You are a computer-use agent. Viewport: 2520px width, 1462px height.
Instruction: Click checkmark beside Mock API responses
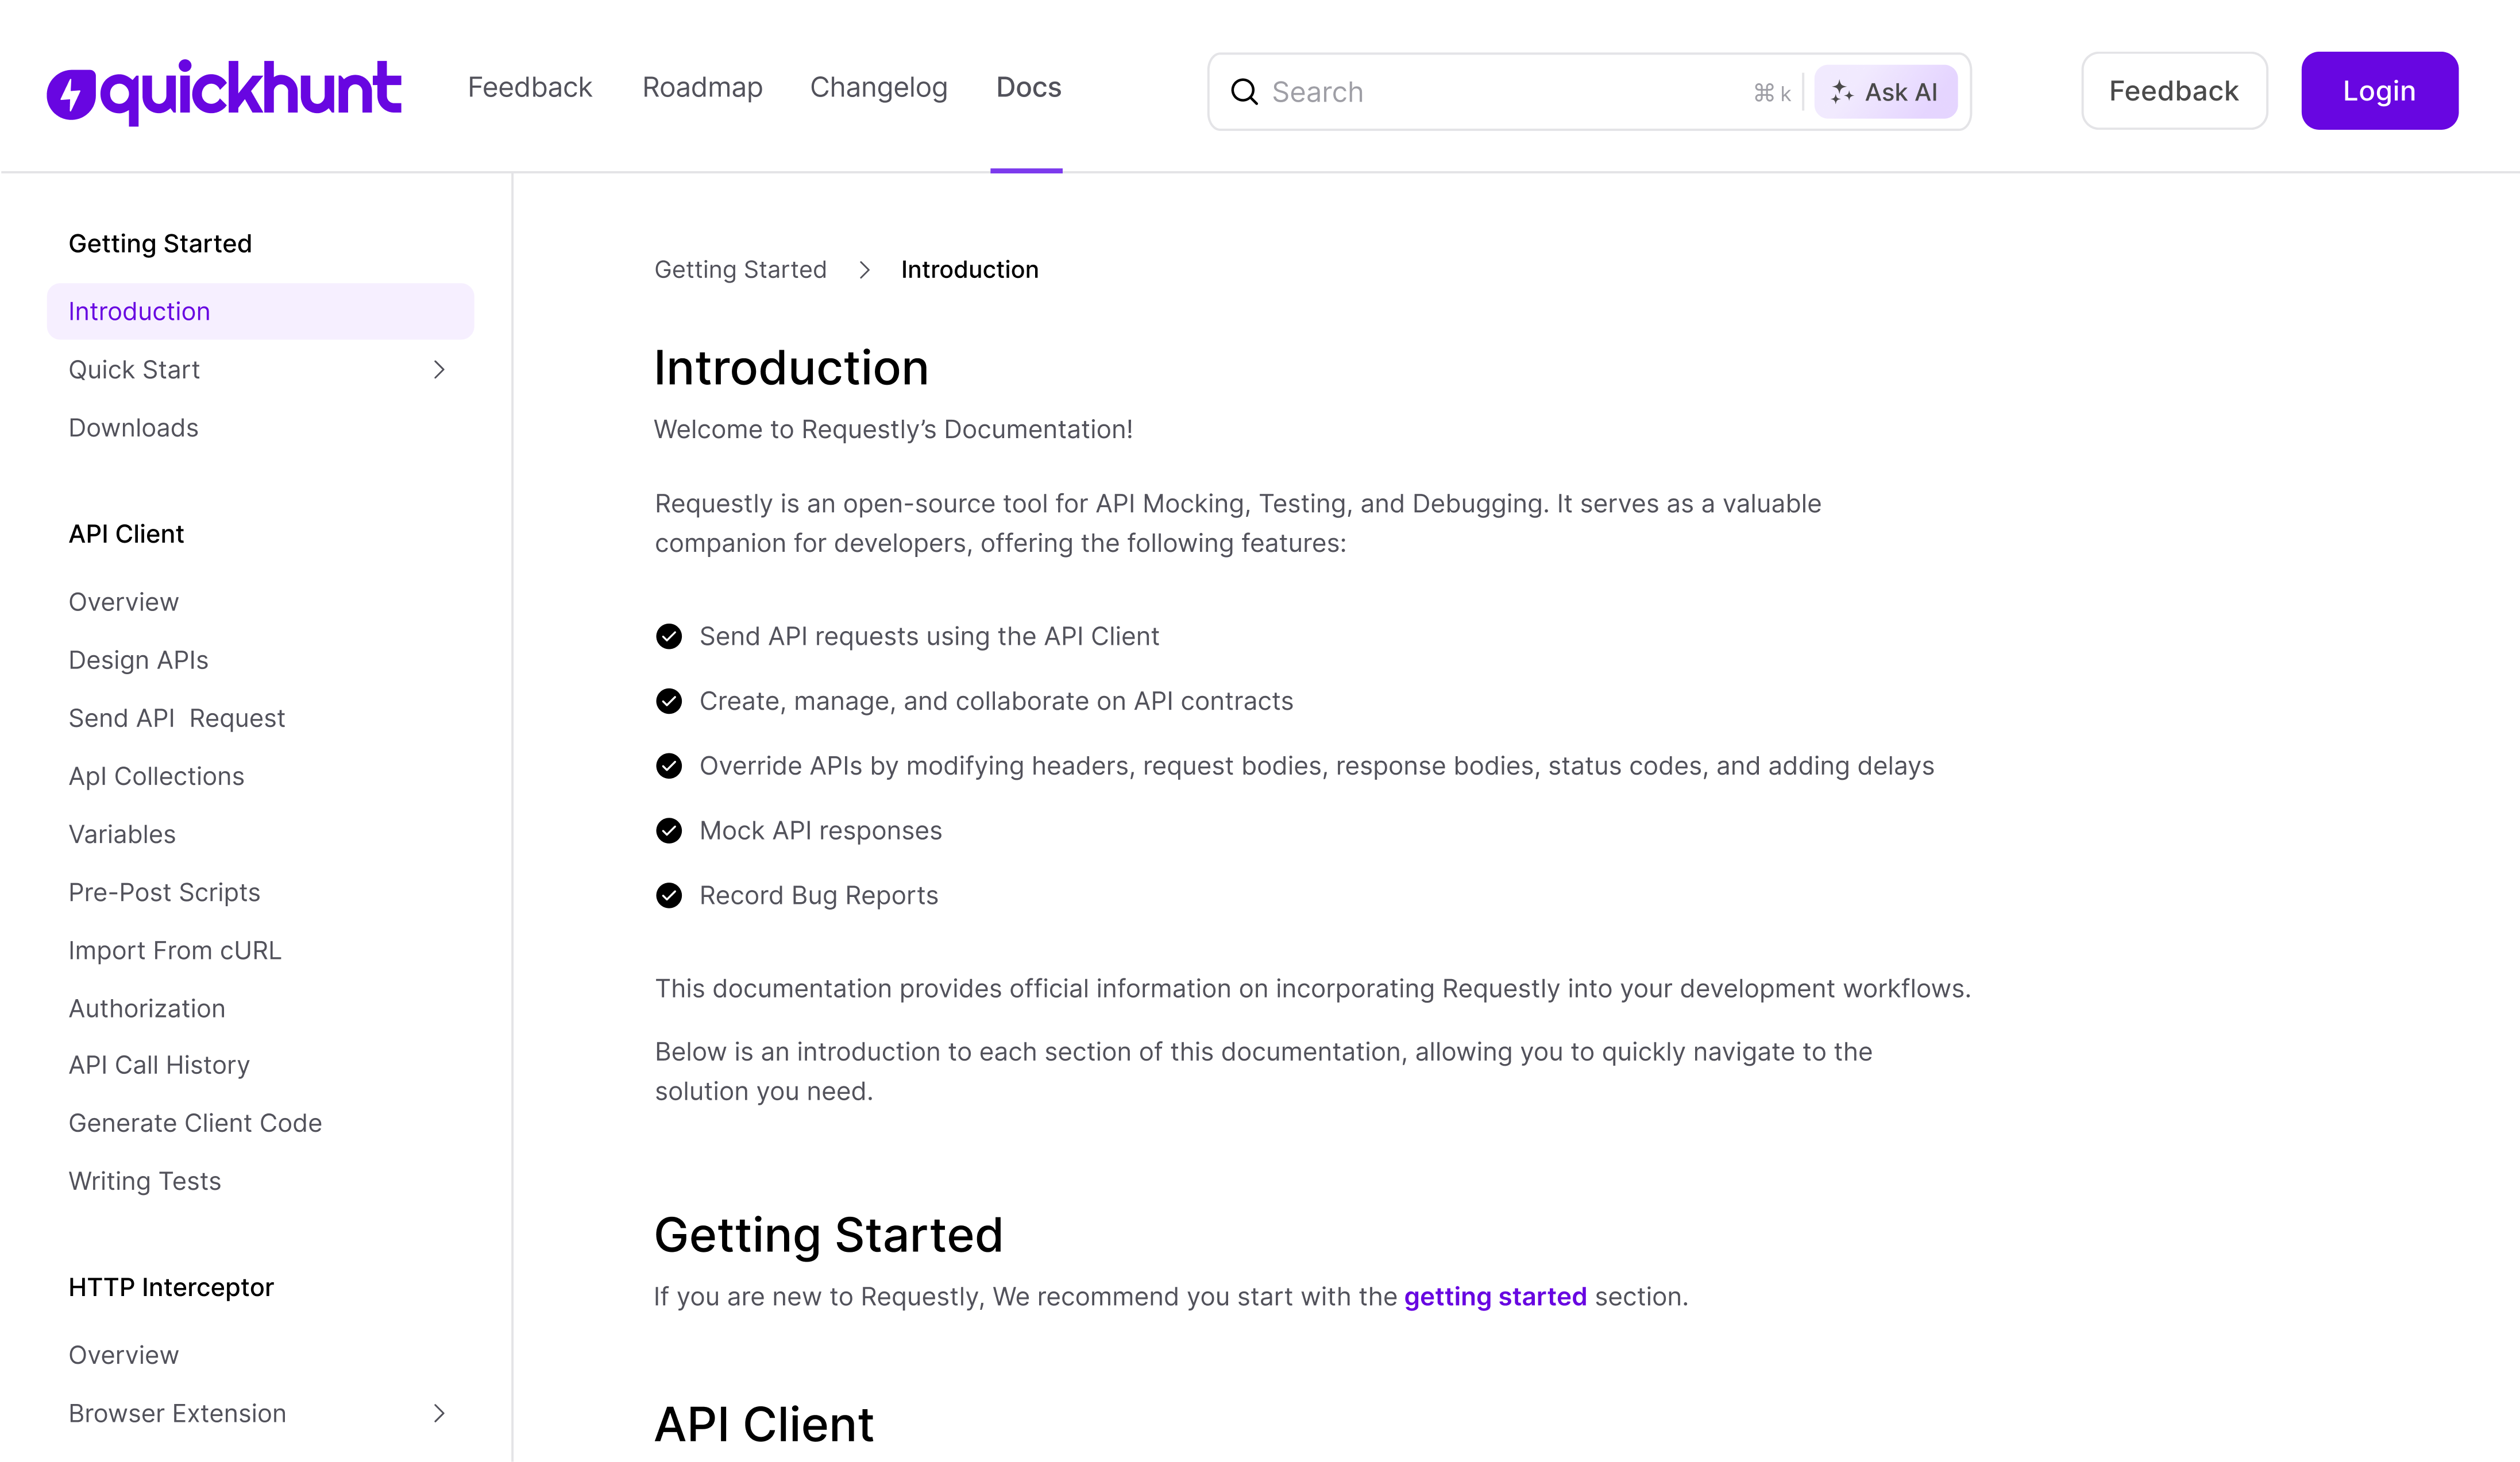tap(669, 831)
